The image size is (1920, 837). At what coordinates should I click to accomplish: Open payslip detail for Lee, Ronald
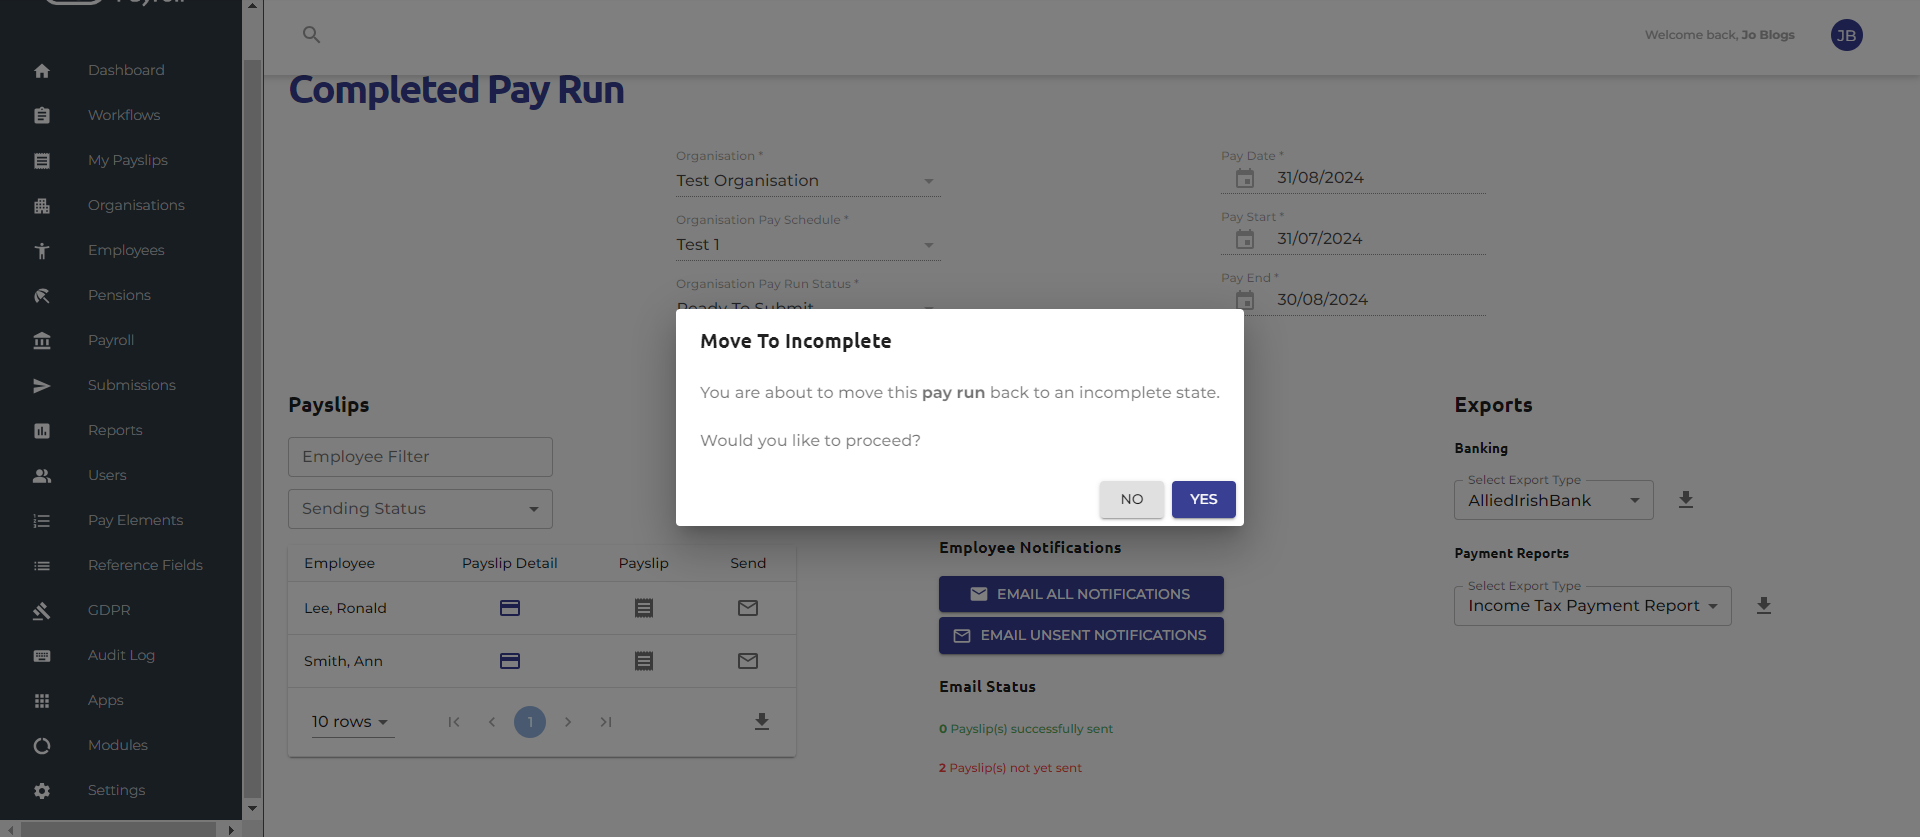click(510, 608)
